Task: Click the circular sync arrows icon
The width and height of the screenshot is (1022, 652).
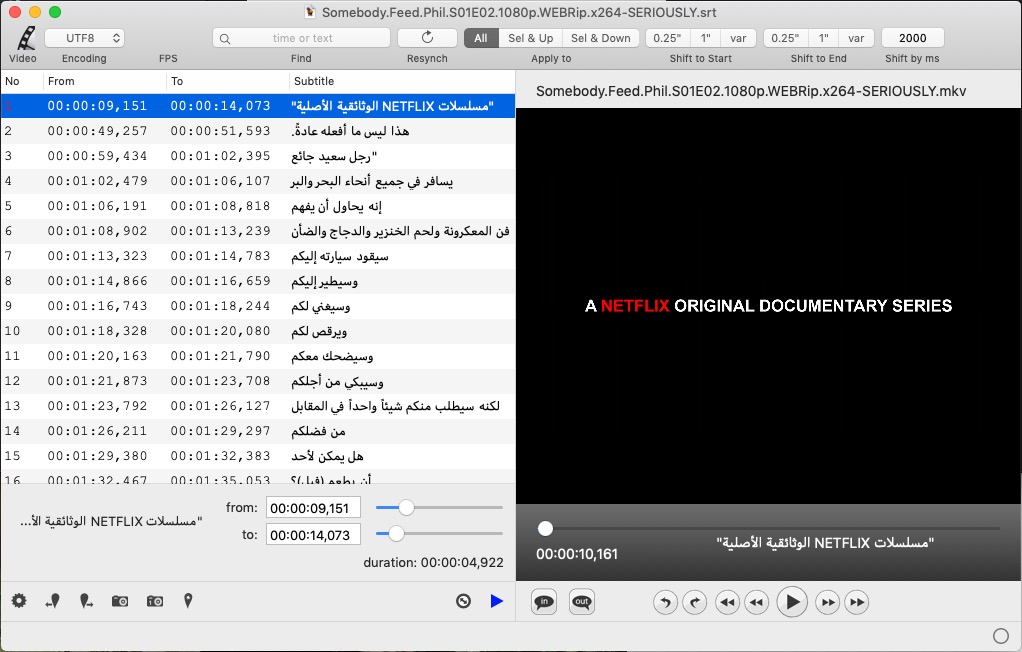Action: point(463,601)
